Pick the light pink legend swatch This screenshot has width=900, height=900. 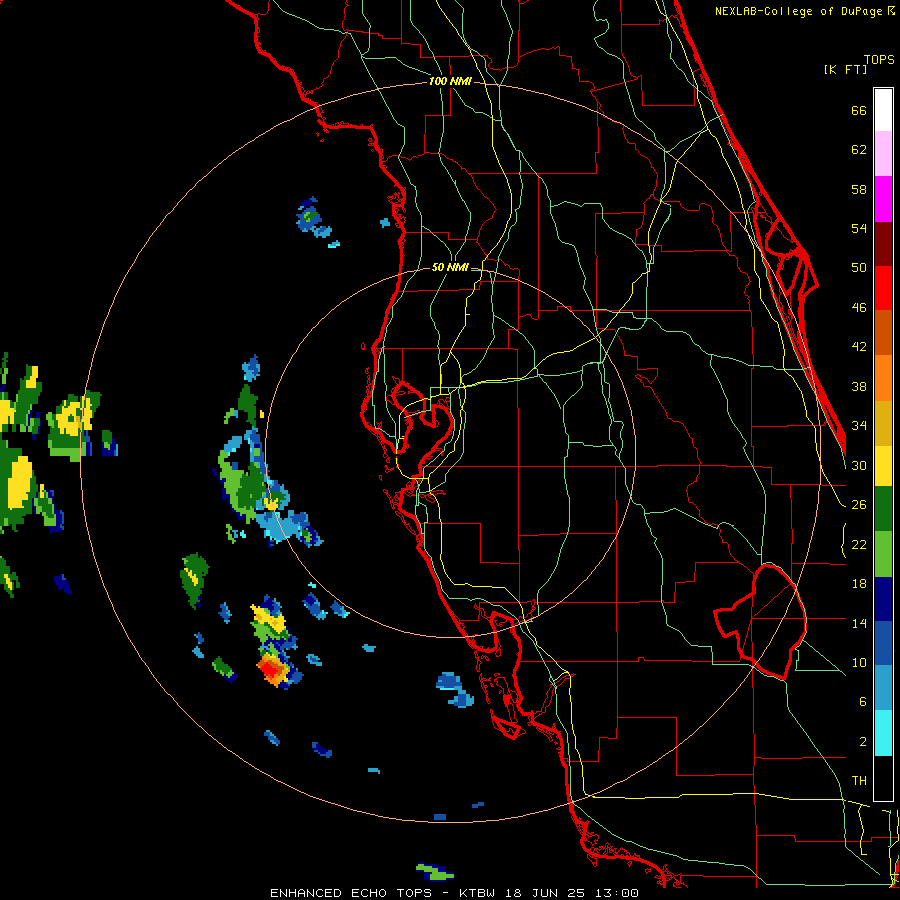coord(883,154)
